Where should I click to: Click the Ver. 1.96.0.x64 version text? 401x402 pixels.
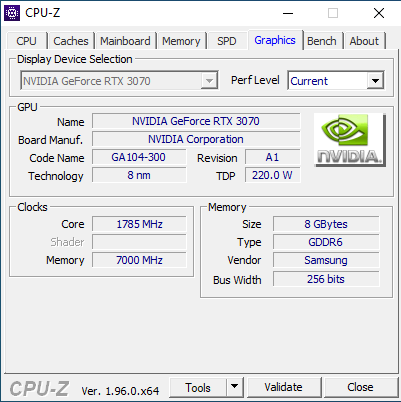coord(120,391)
